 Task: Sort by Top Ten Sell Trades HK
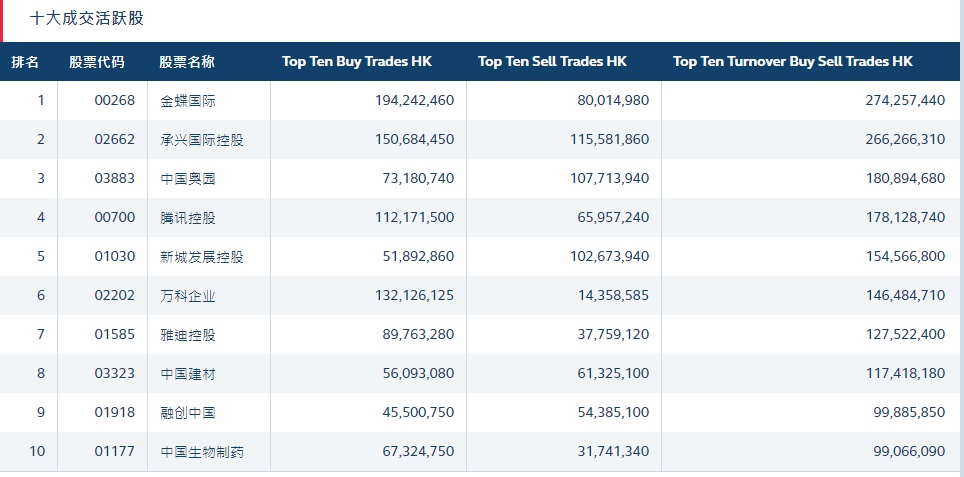coord(552,61)
